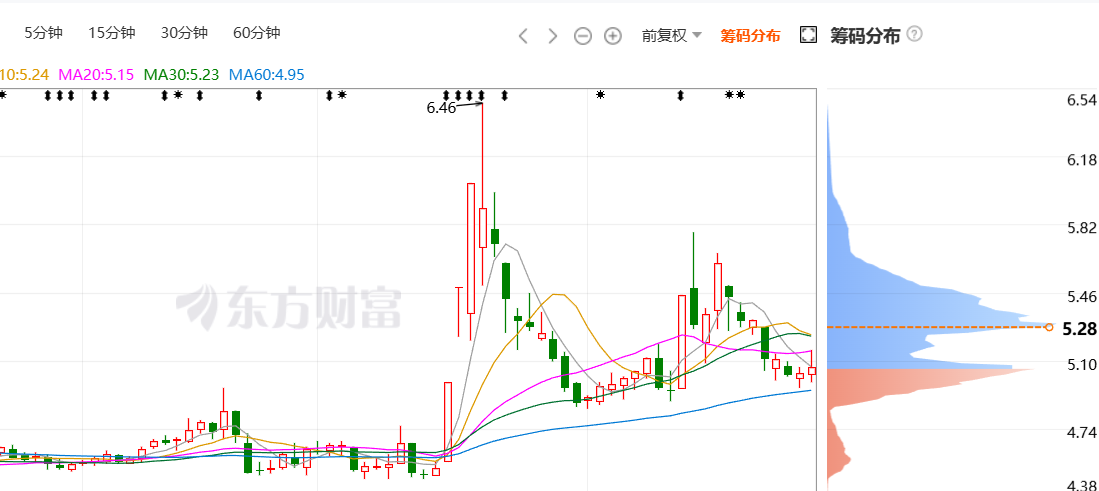Image resolution: width=1099 pixels, height=491 pixels.
Task: Switch to the 15分钟 chart period
Action: 112,33
